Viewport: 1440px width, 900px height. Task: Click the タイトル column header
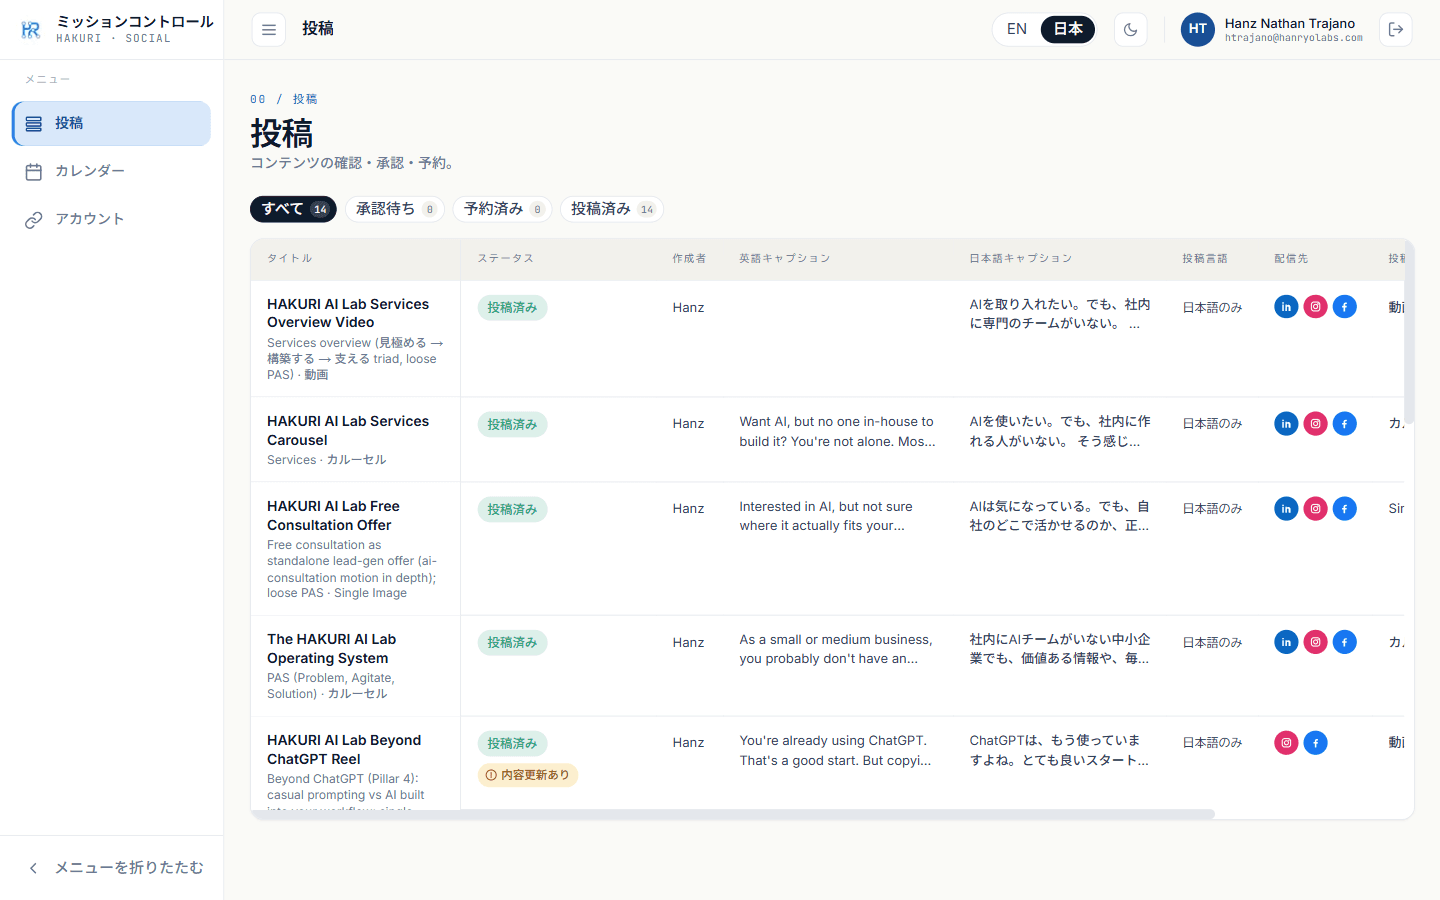(290, 259)
